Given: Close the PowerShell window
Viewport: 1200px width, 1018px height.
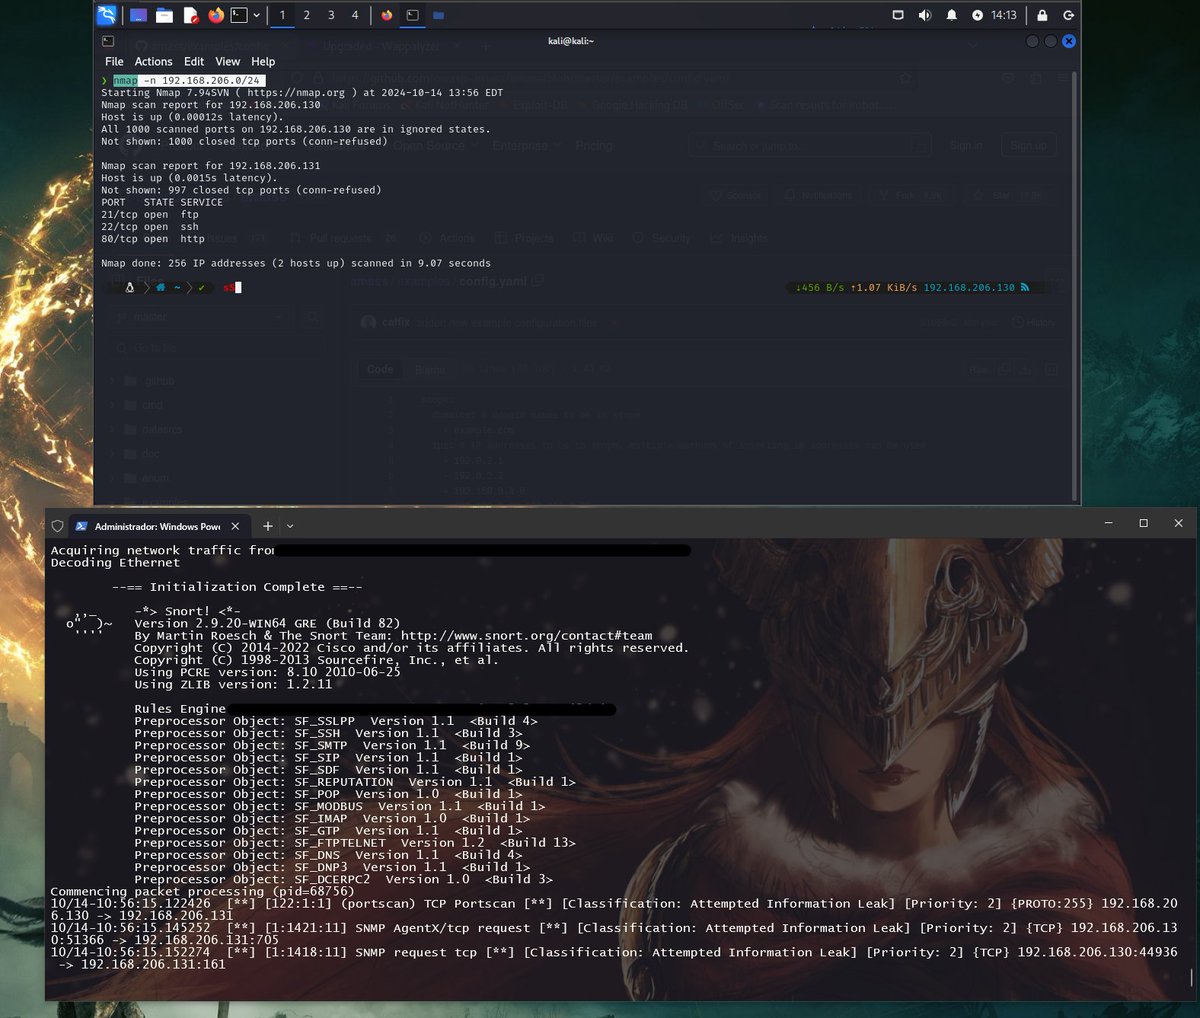Looking at the screenshot, I should (1178, 523).
